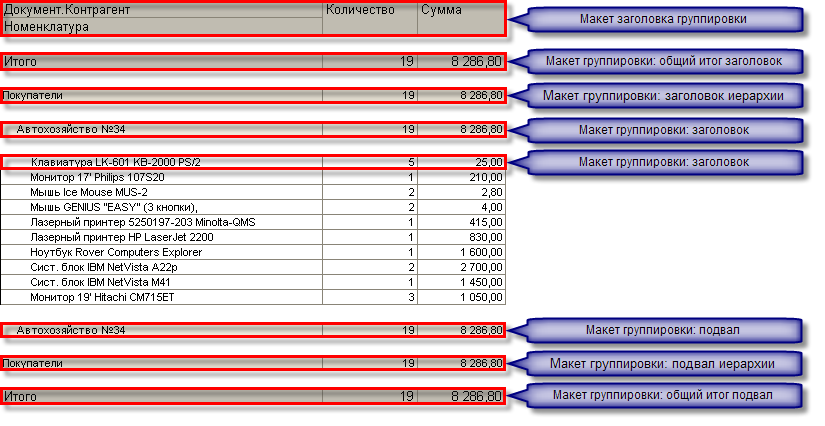Select the "подвал иерархии" callout label
Image resolution: width=825 pixels, height=426 pixels.
coord(664,363)
